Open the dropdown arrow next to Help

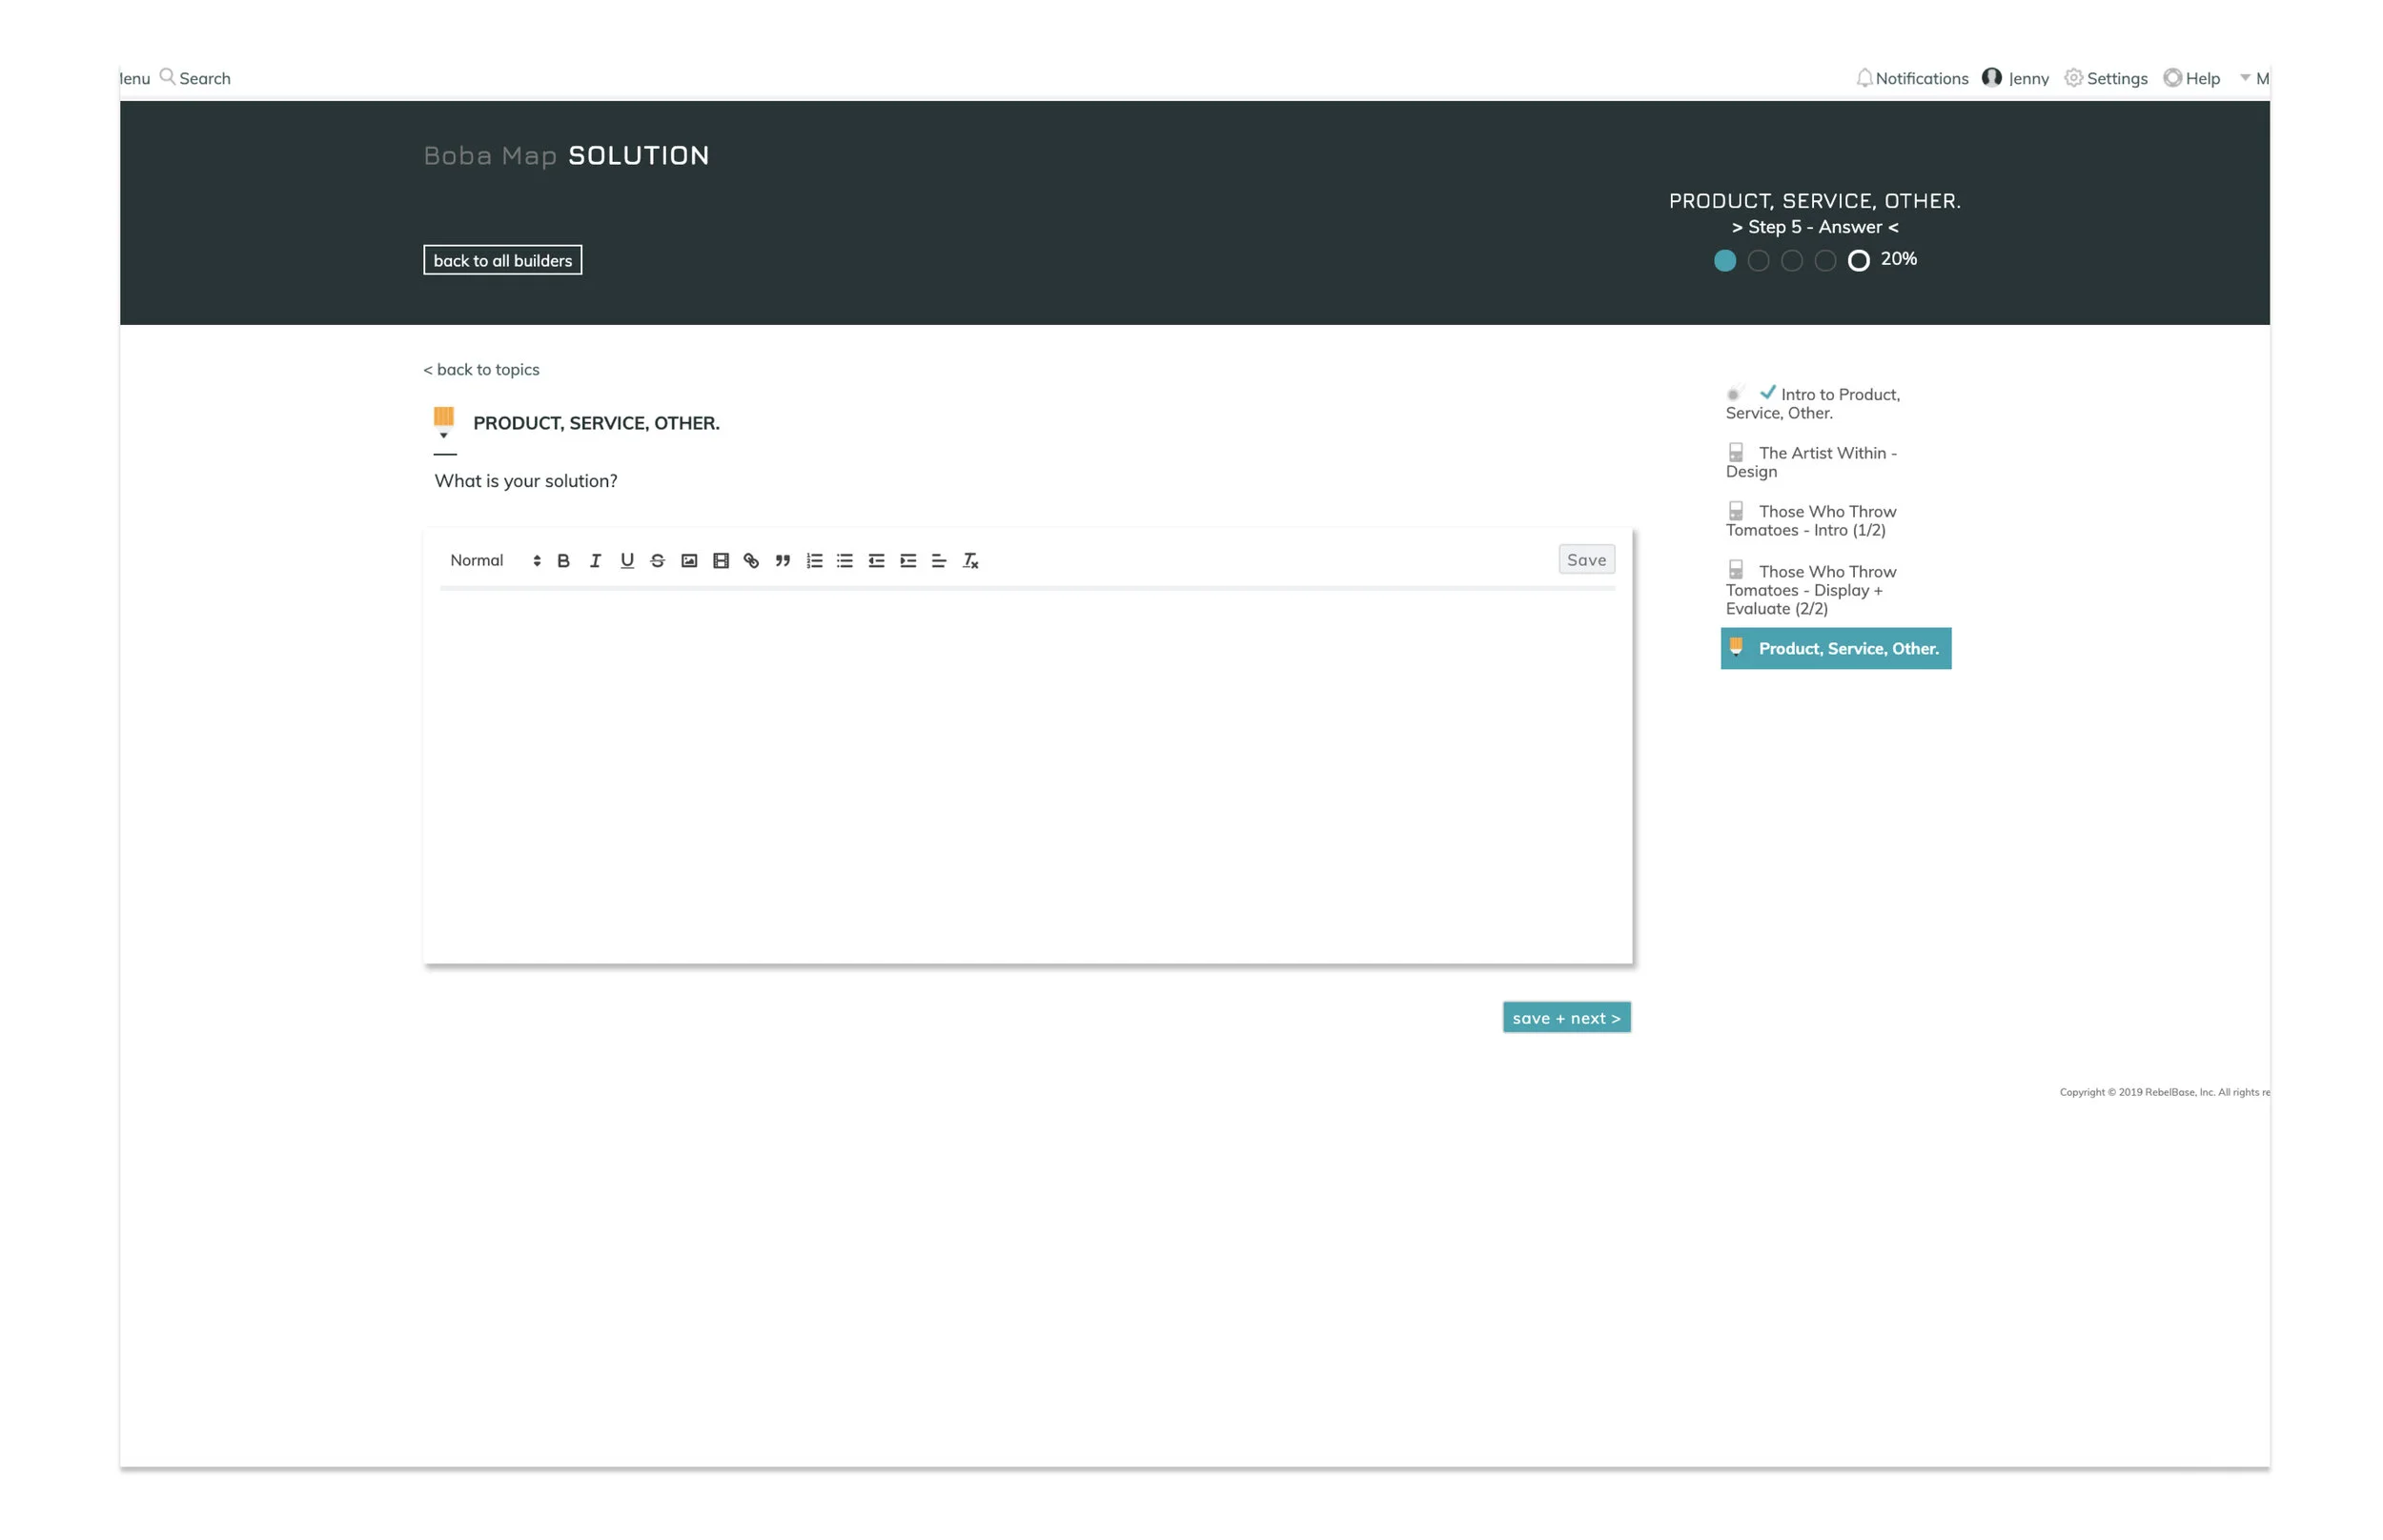coord(2245,78)
